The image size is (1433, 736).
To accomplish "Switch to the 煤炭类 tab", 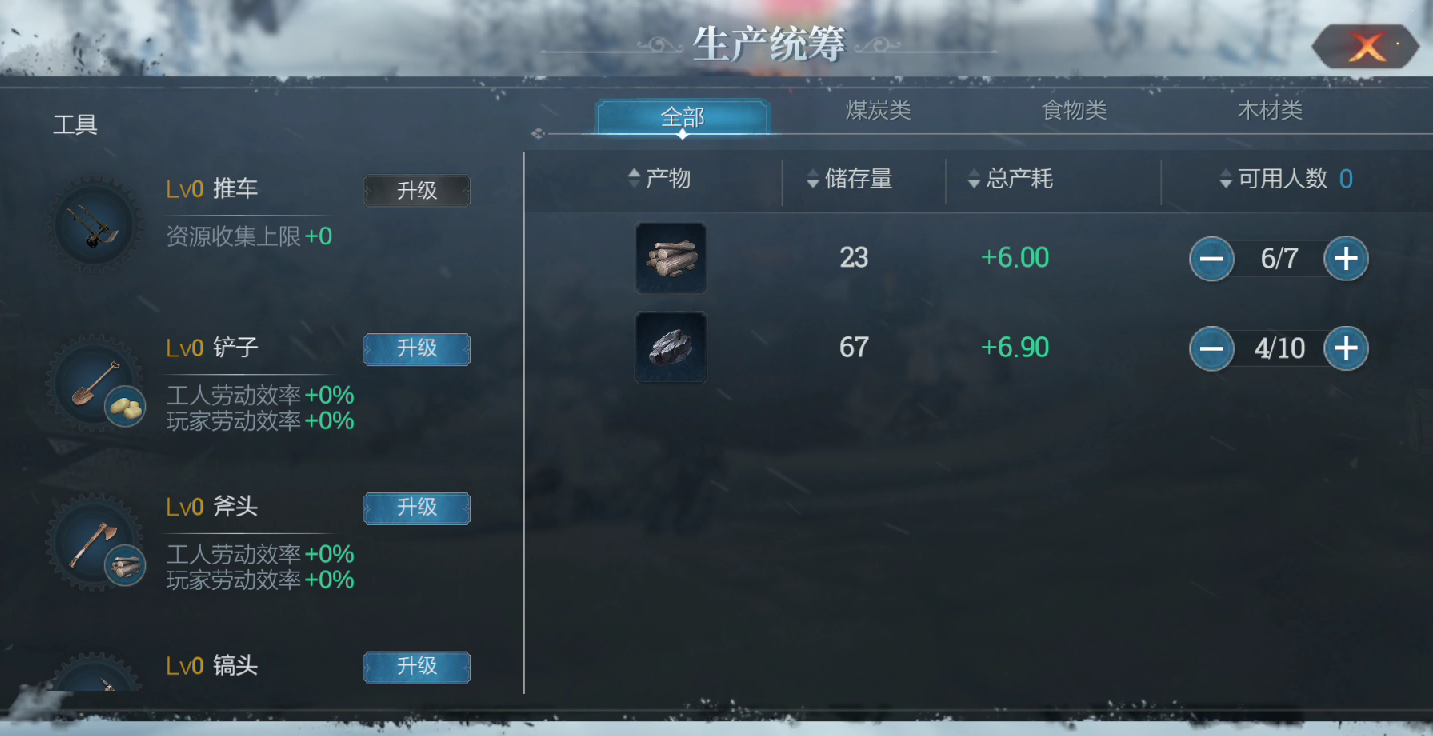I will tap(879, 111).
